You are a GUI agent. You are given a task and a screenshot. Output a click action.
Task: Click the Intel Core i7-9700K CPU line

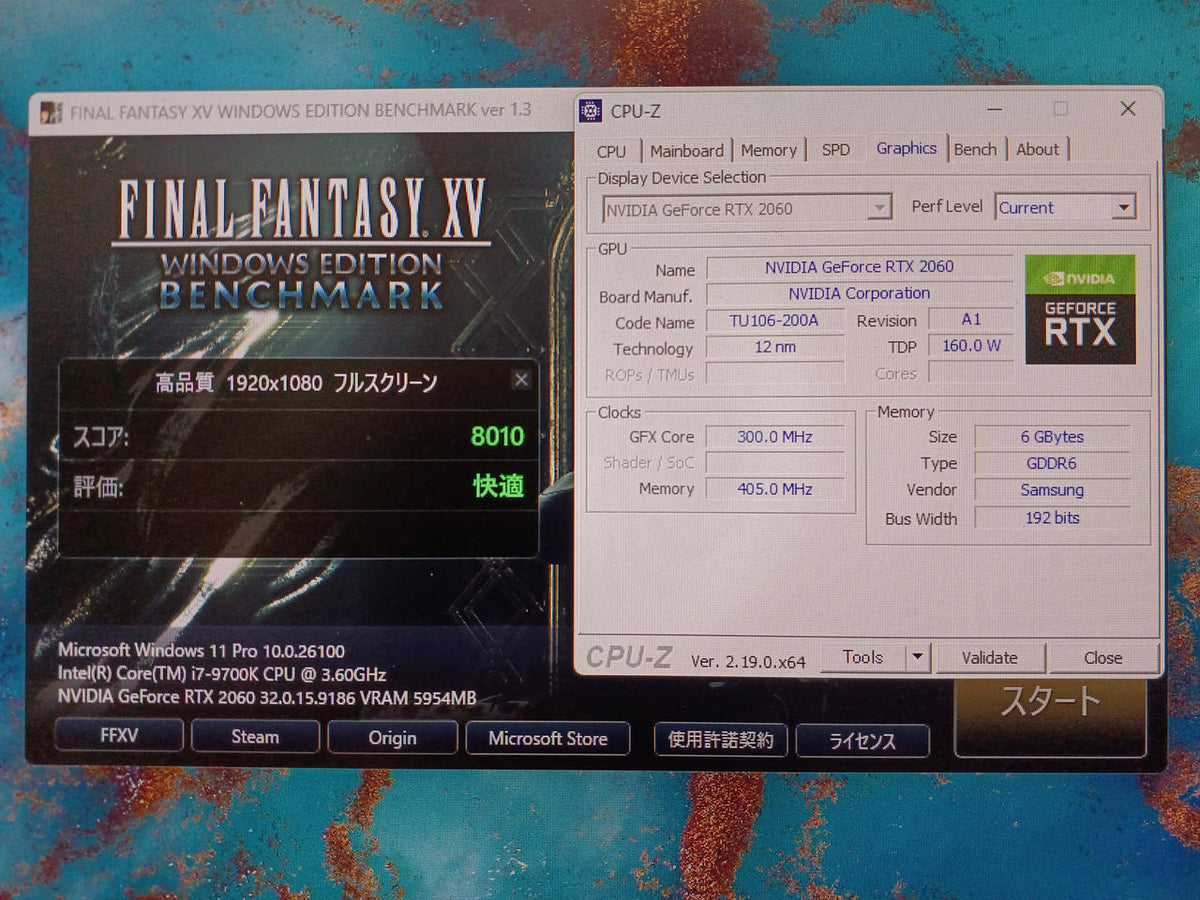[222, 675]
